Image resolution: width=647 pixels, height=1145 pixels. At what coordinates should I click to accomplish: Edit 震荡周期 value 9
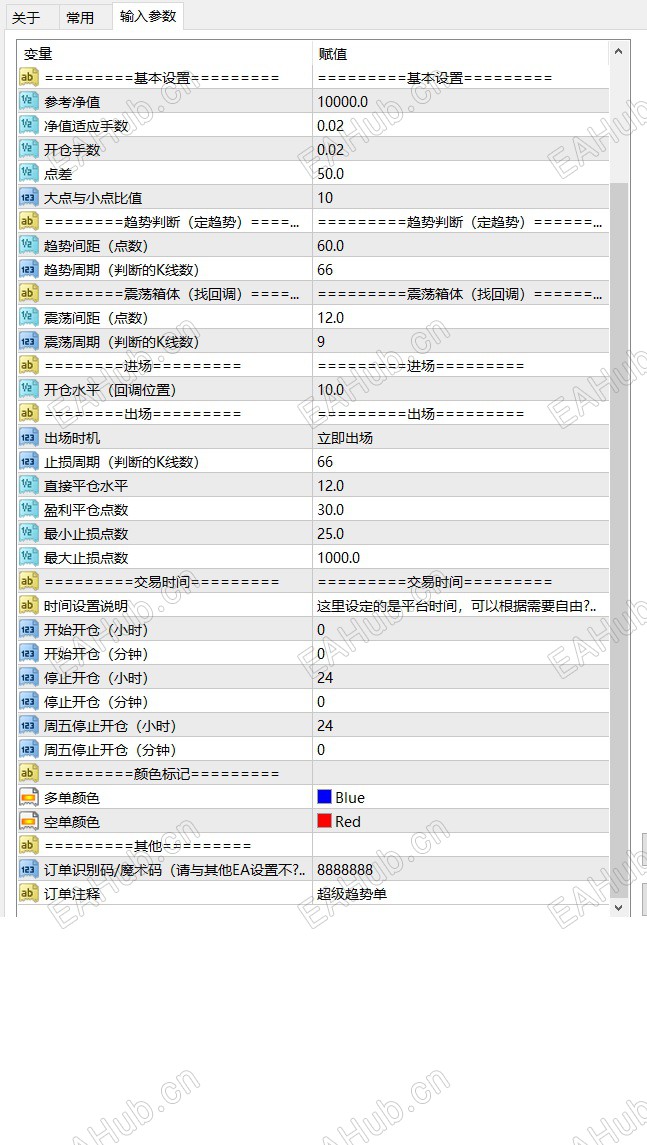(x=461, y=342)
